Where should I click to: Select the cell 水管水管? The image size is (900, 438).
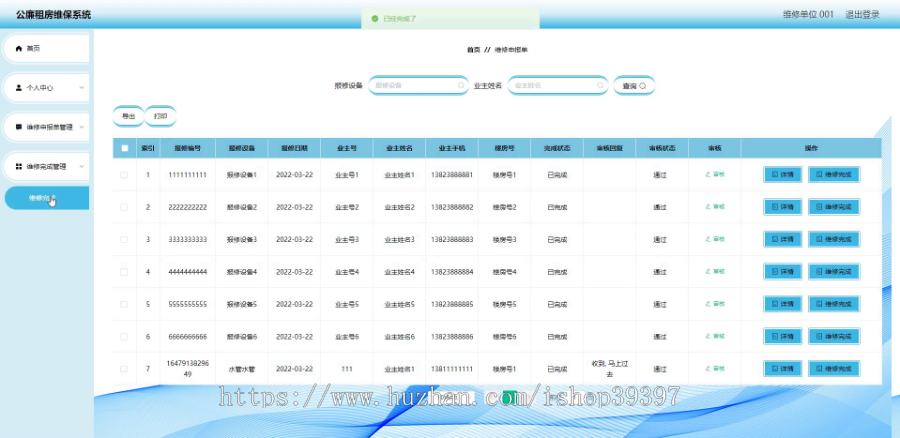click(242, 369)
